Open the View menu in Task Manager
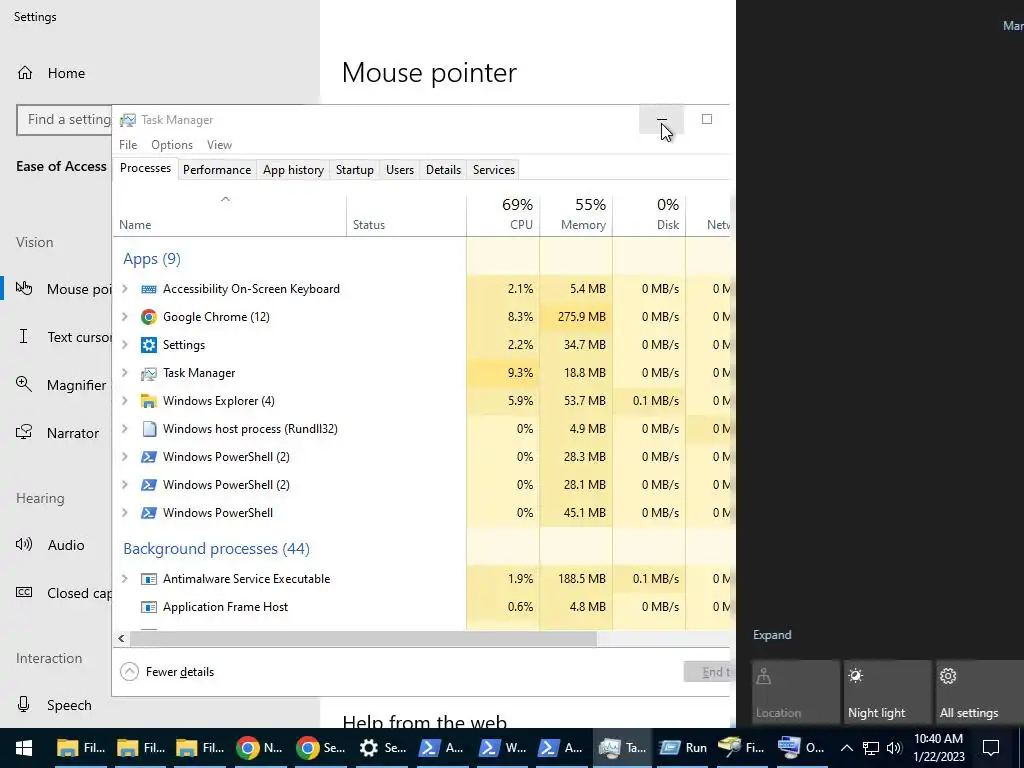This screenshot has height=768, width=1024. [x=219, y=145]
